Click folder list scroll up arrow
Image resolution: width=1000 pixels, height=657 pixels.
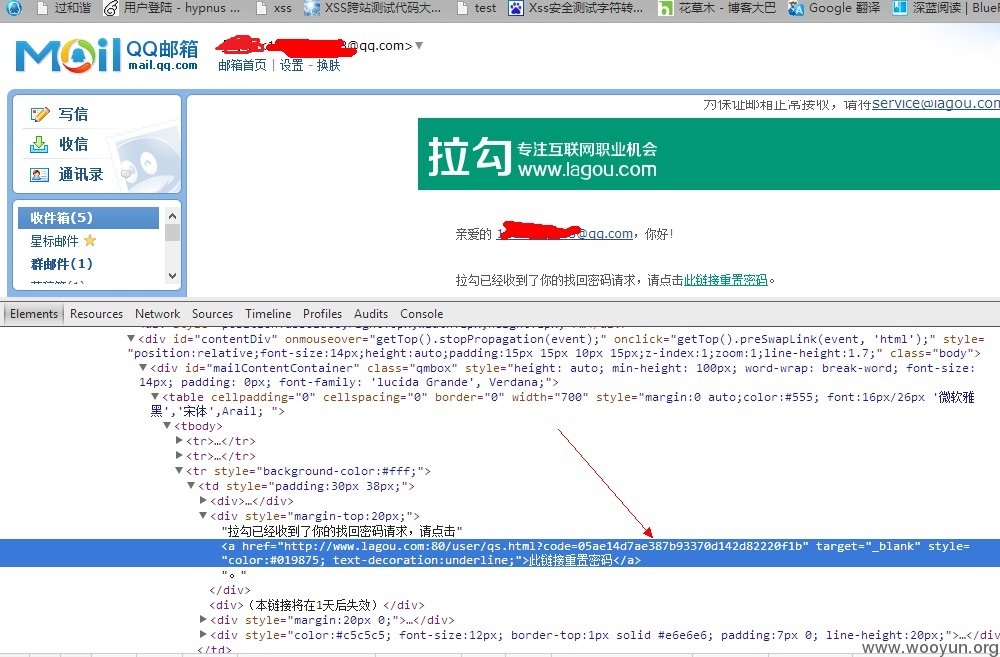[x=172, y=216]
